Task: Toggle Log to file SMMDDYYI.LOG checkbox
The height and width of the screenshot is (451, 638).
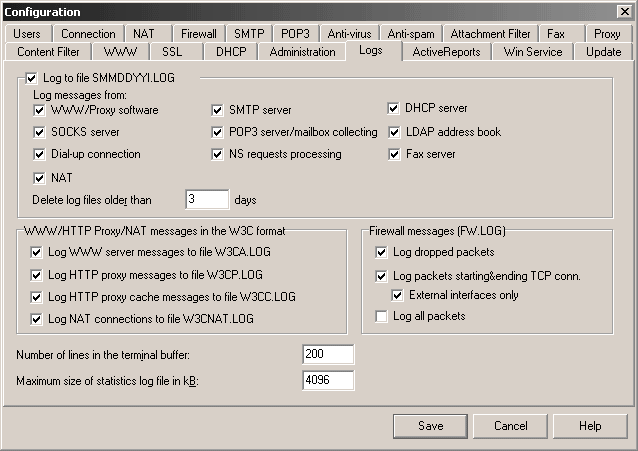Action: pos(31,77)
